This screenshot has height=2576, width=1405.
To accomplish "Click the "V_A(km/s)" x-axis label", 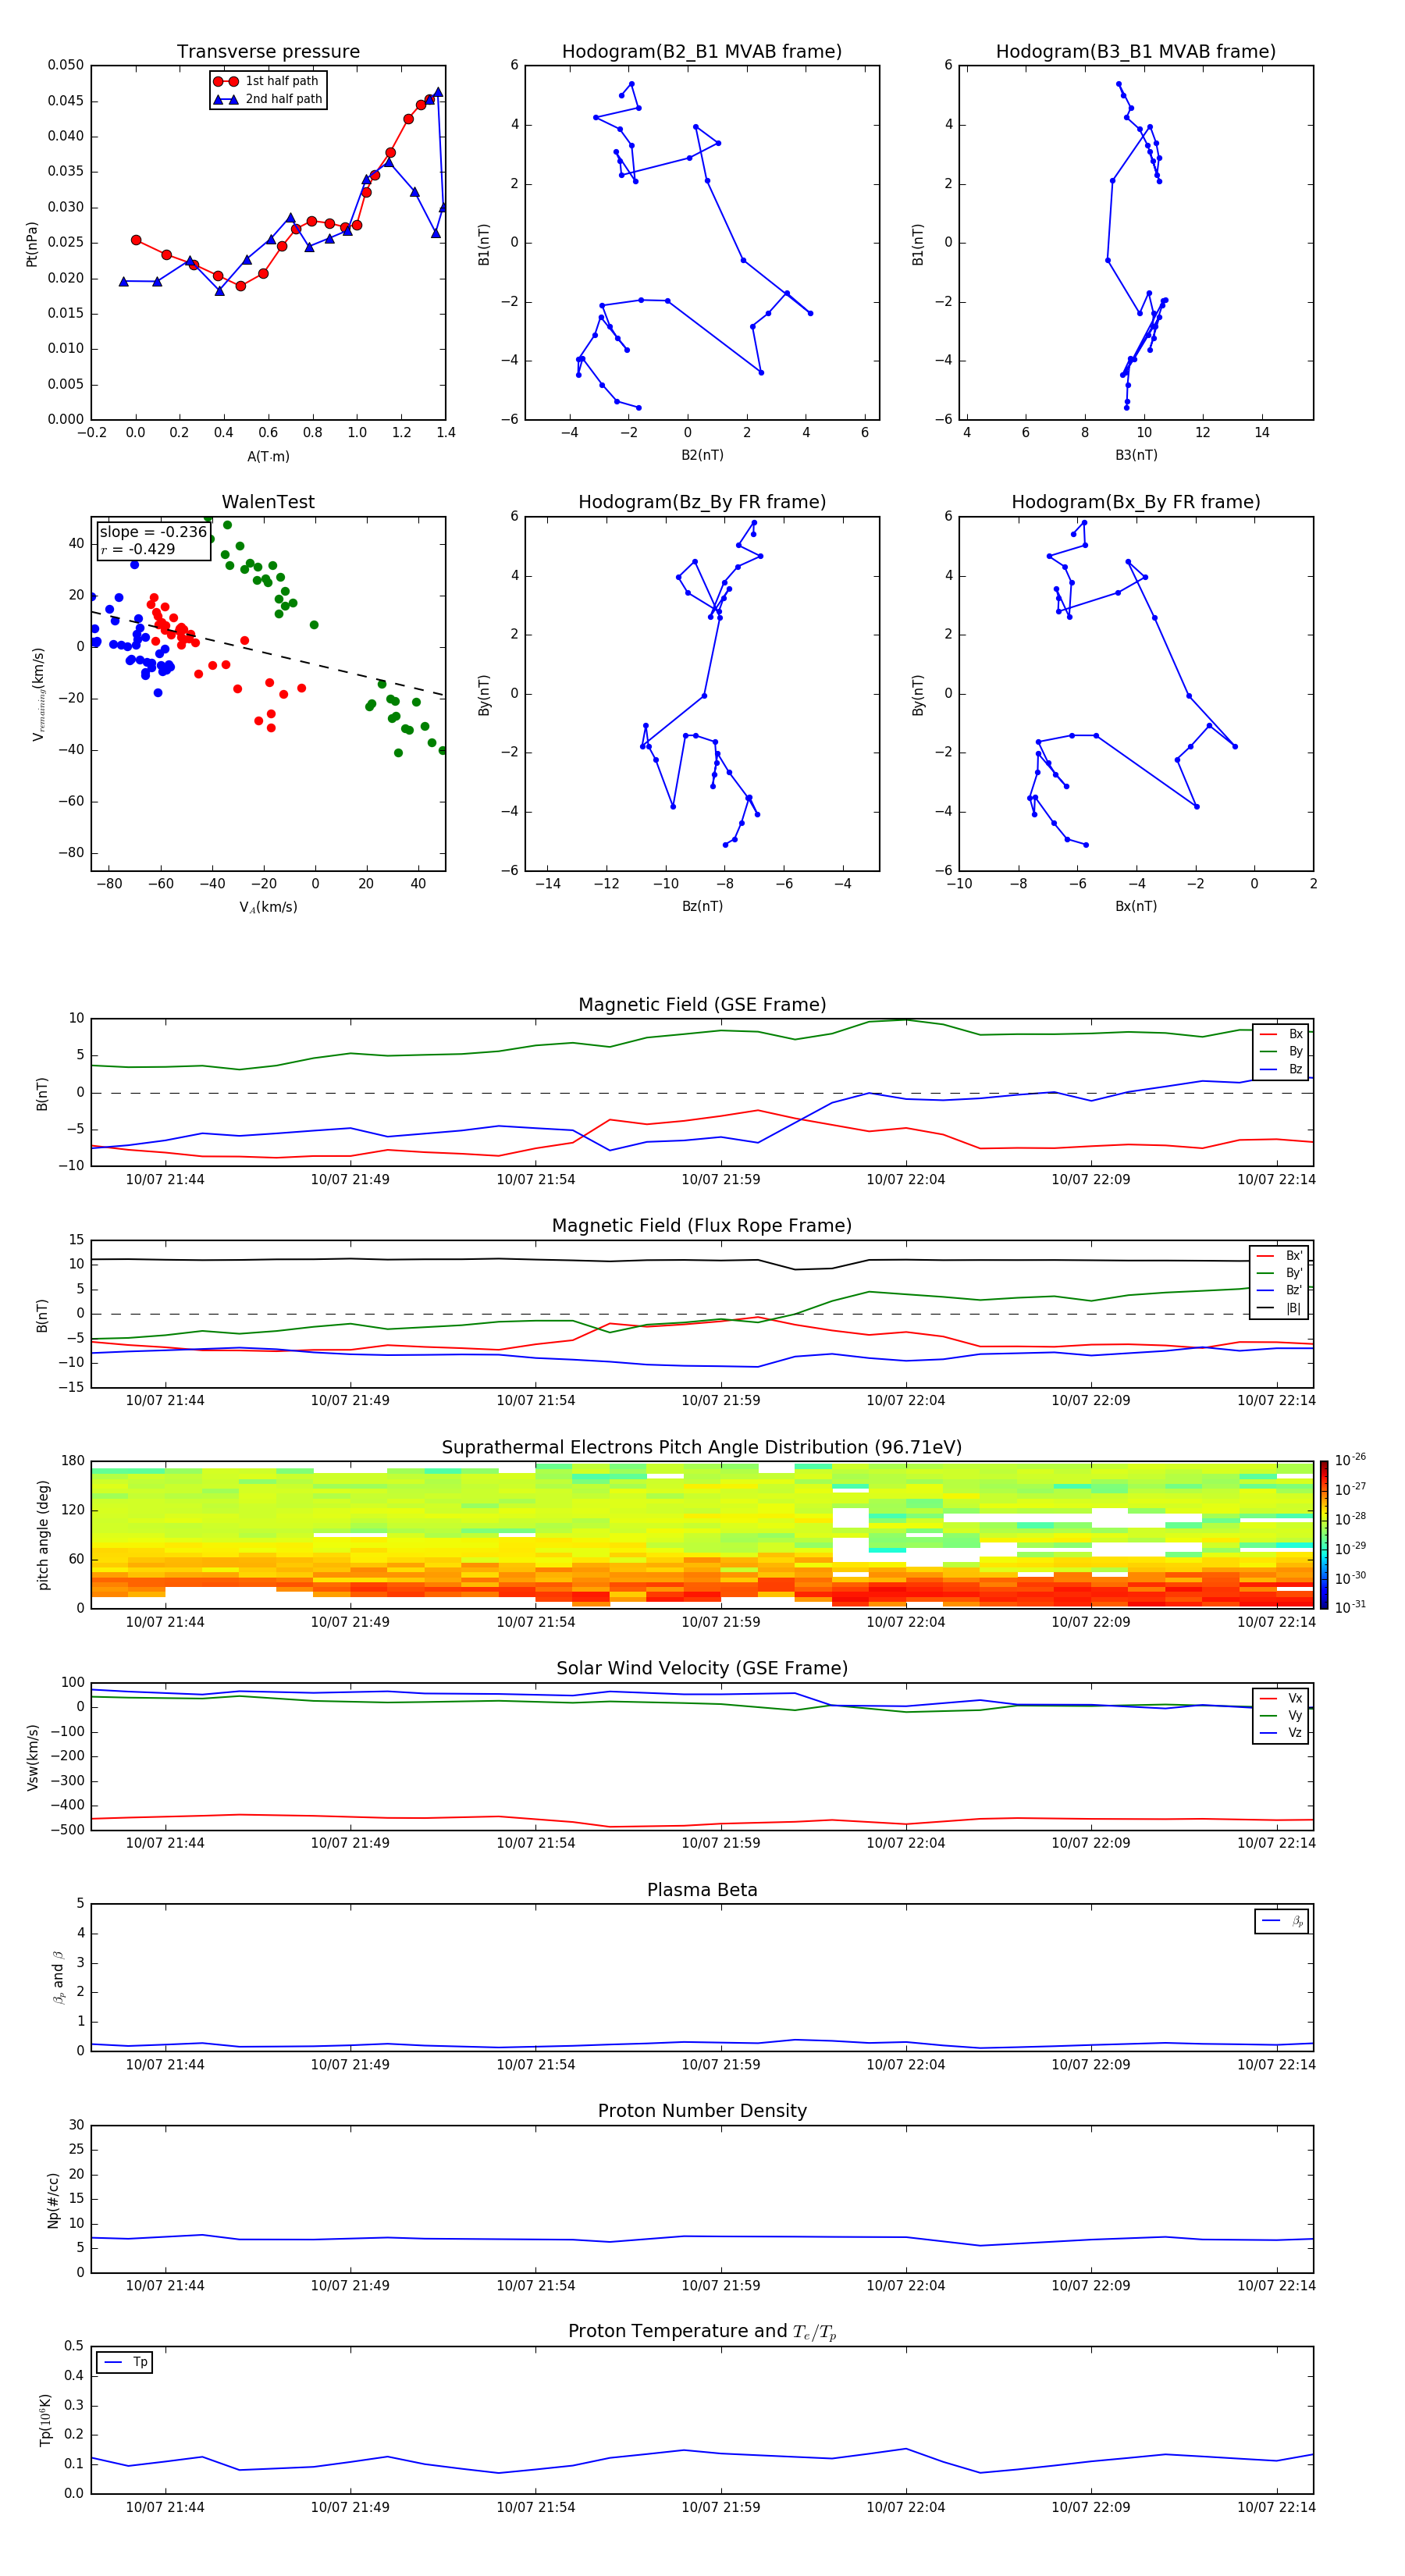I will (268, 907).
